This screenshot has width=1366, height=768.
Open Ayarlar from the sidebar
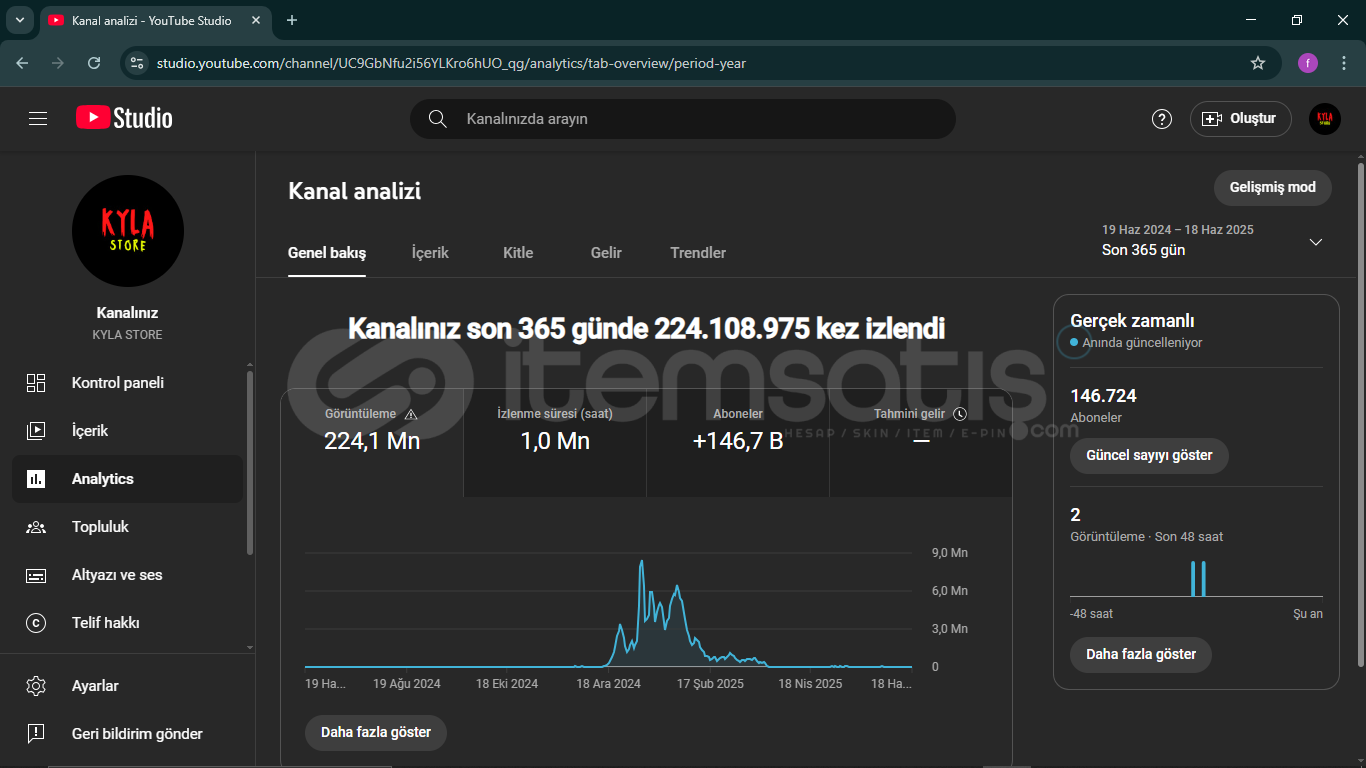point(128,686)
